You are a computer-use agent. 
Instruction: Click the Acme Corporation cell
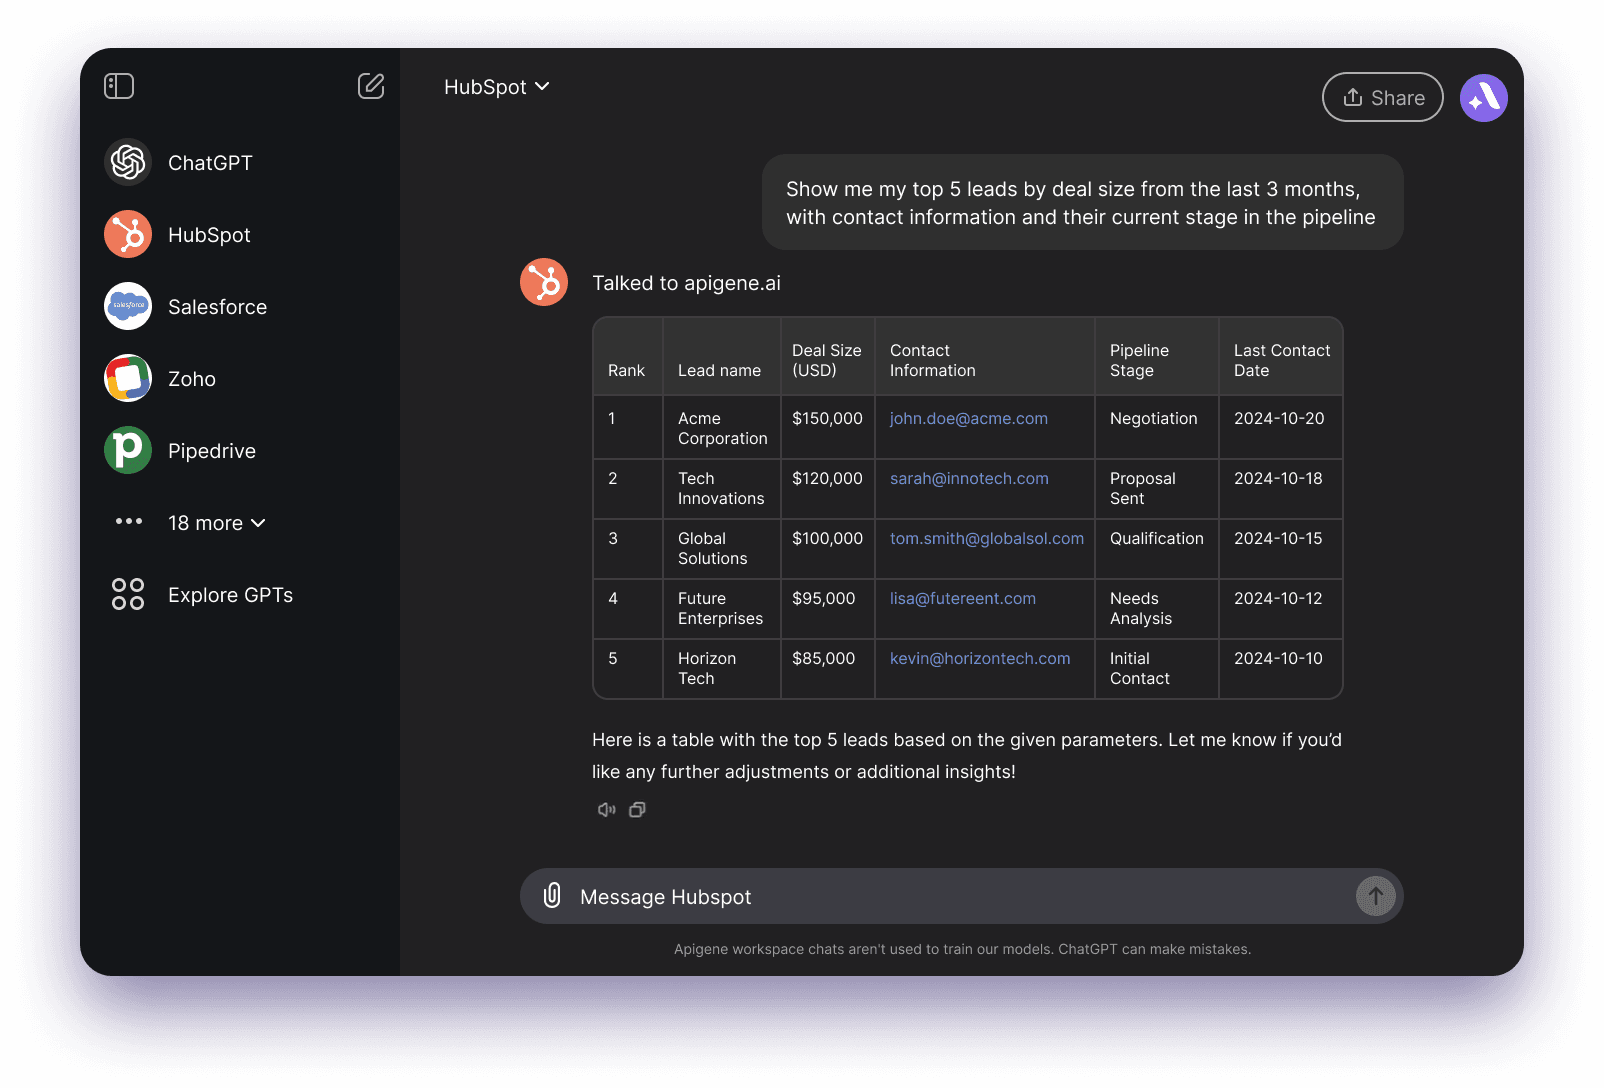(x=723, y=428)
